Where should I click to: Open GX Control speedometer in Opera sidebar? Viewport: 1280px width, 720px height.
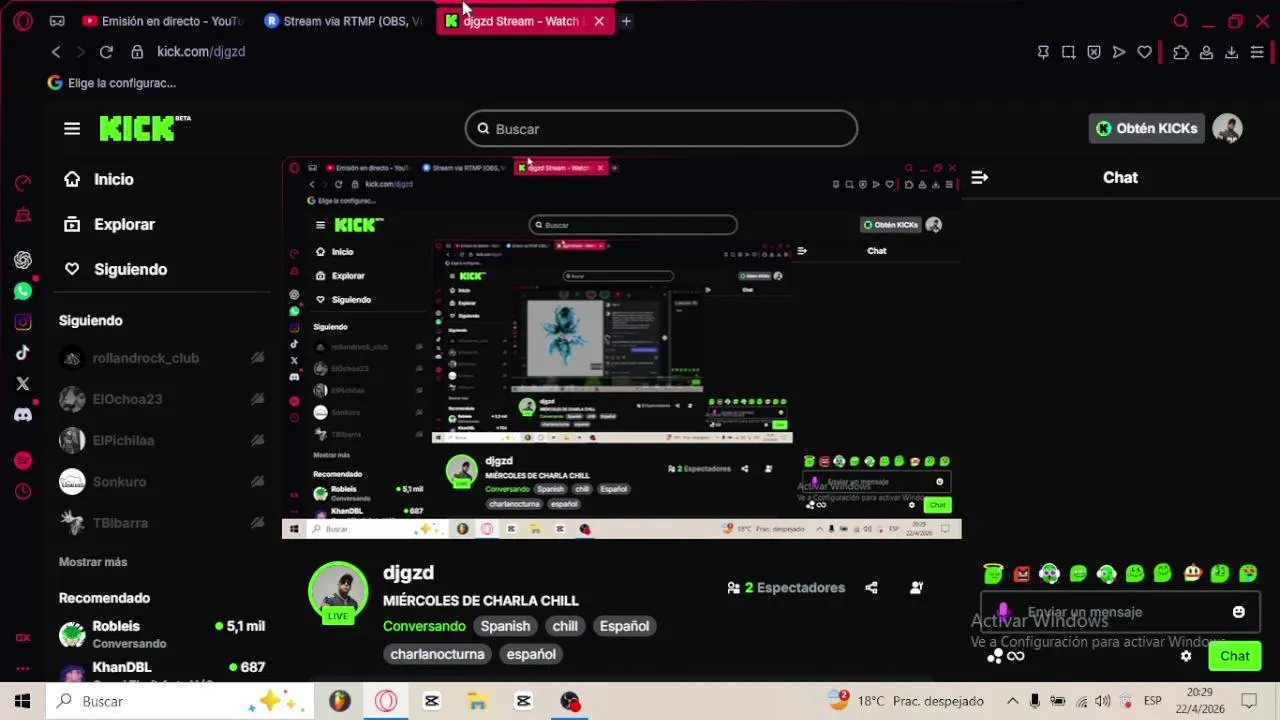point(23,182)
